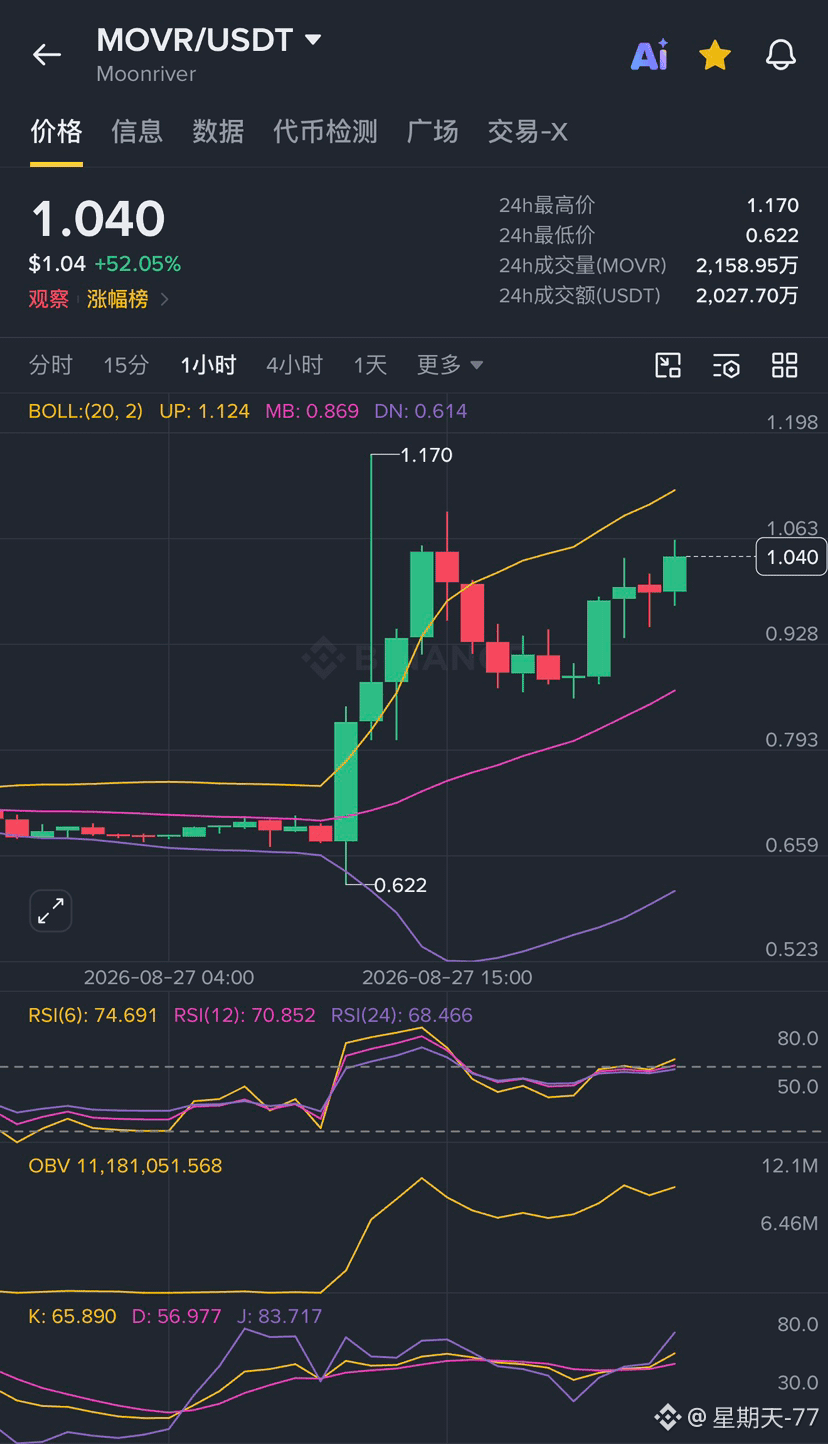Tap the large 1.040 last price
The image size is (828, 1444).
(98, 219)
